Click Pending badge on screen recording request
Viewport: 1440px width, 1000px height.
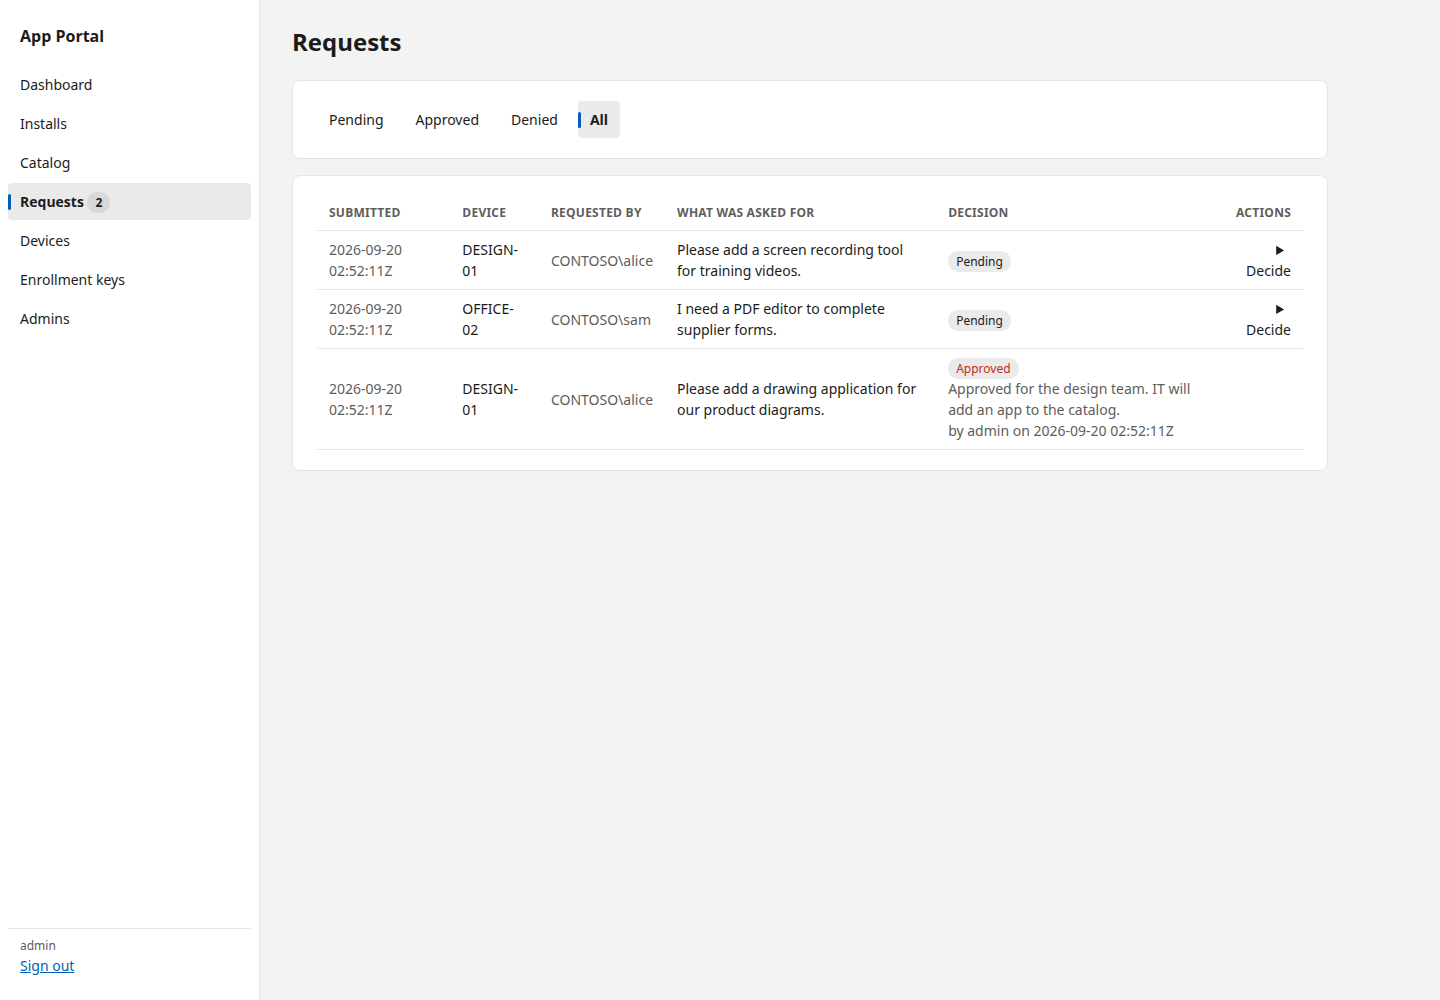coord(979,261)
